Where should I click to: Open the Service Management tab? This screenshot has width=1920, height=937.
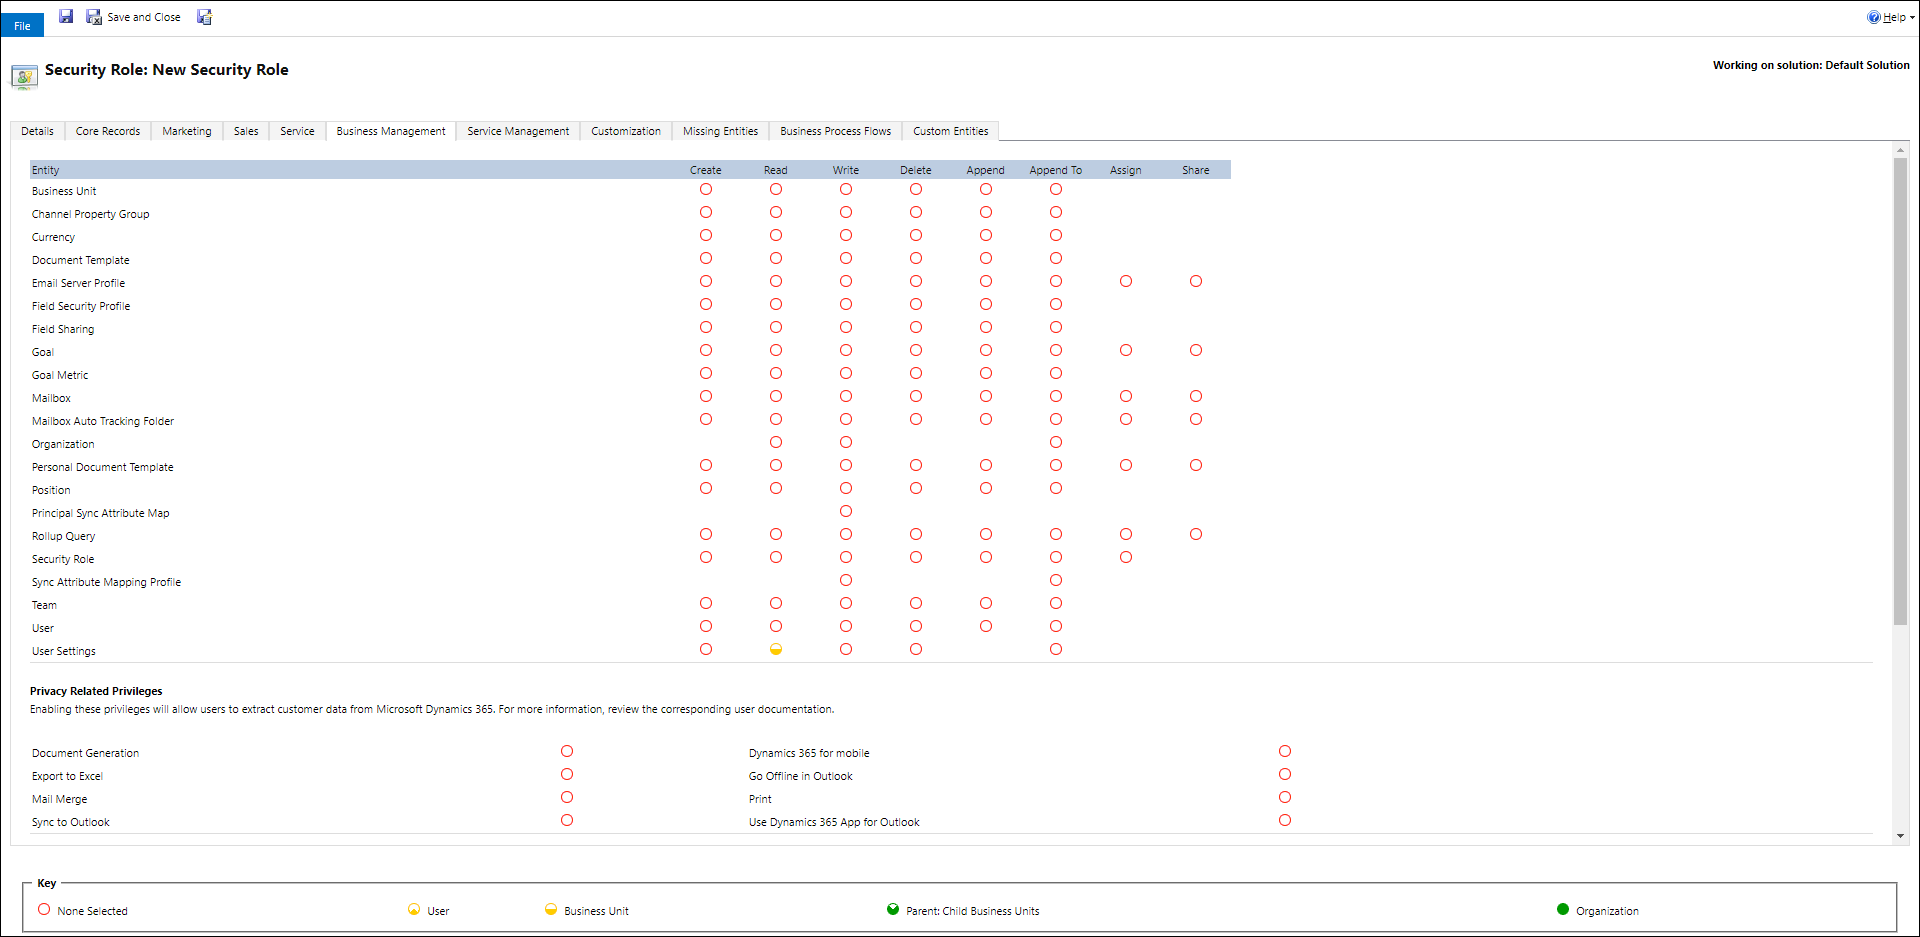click(518, 131)
